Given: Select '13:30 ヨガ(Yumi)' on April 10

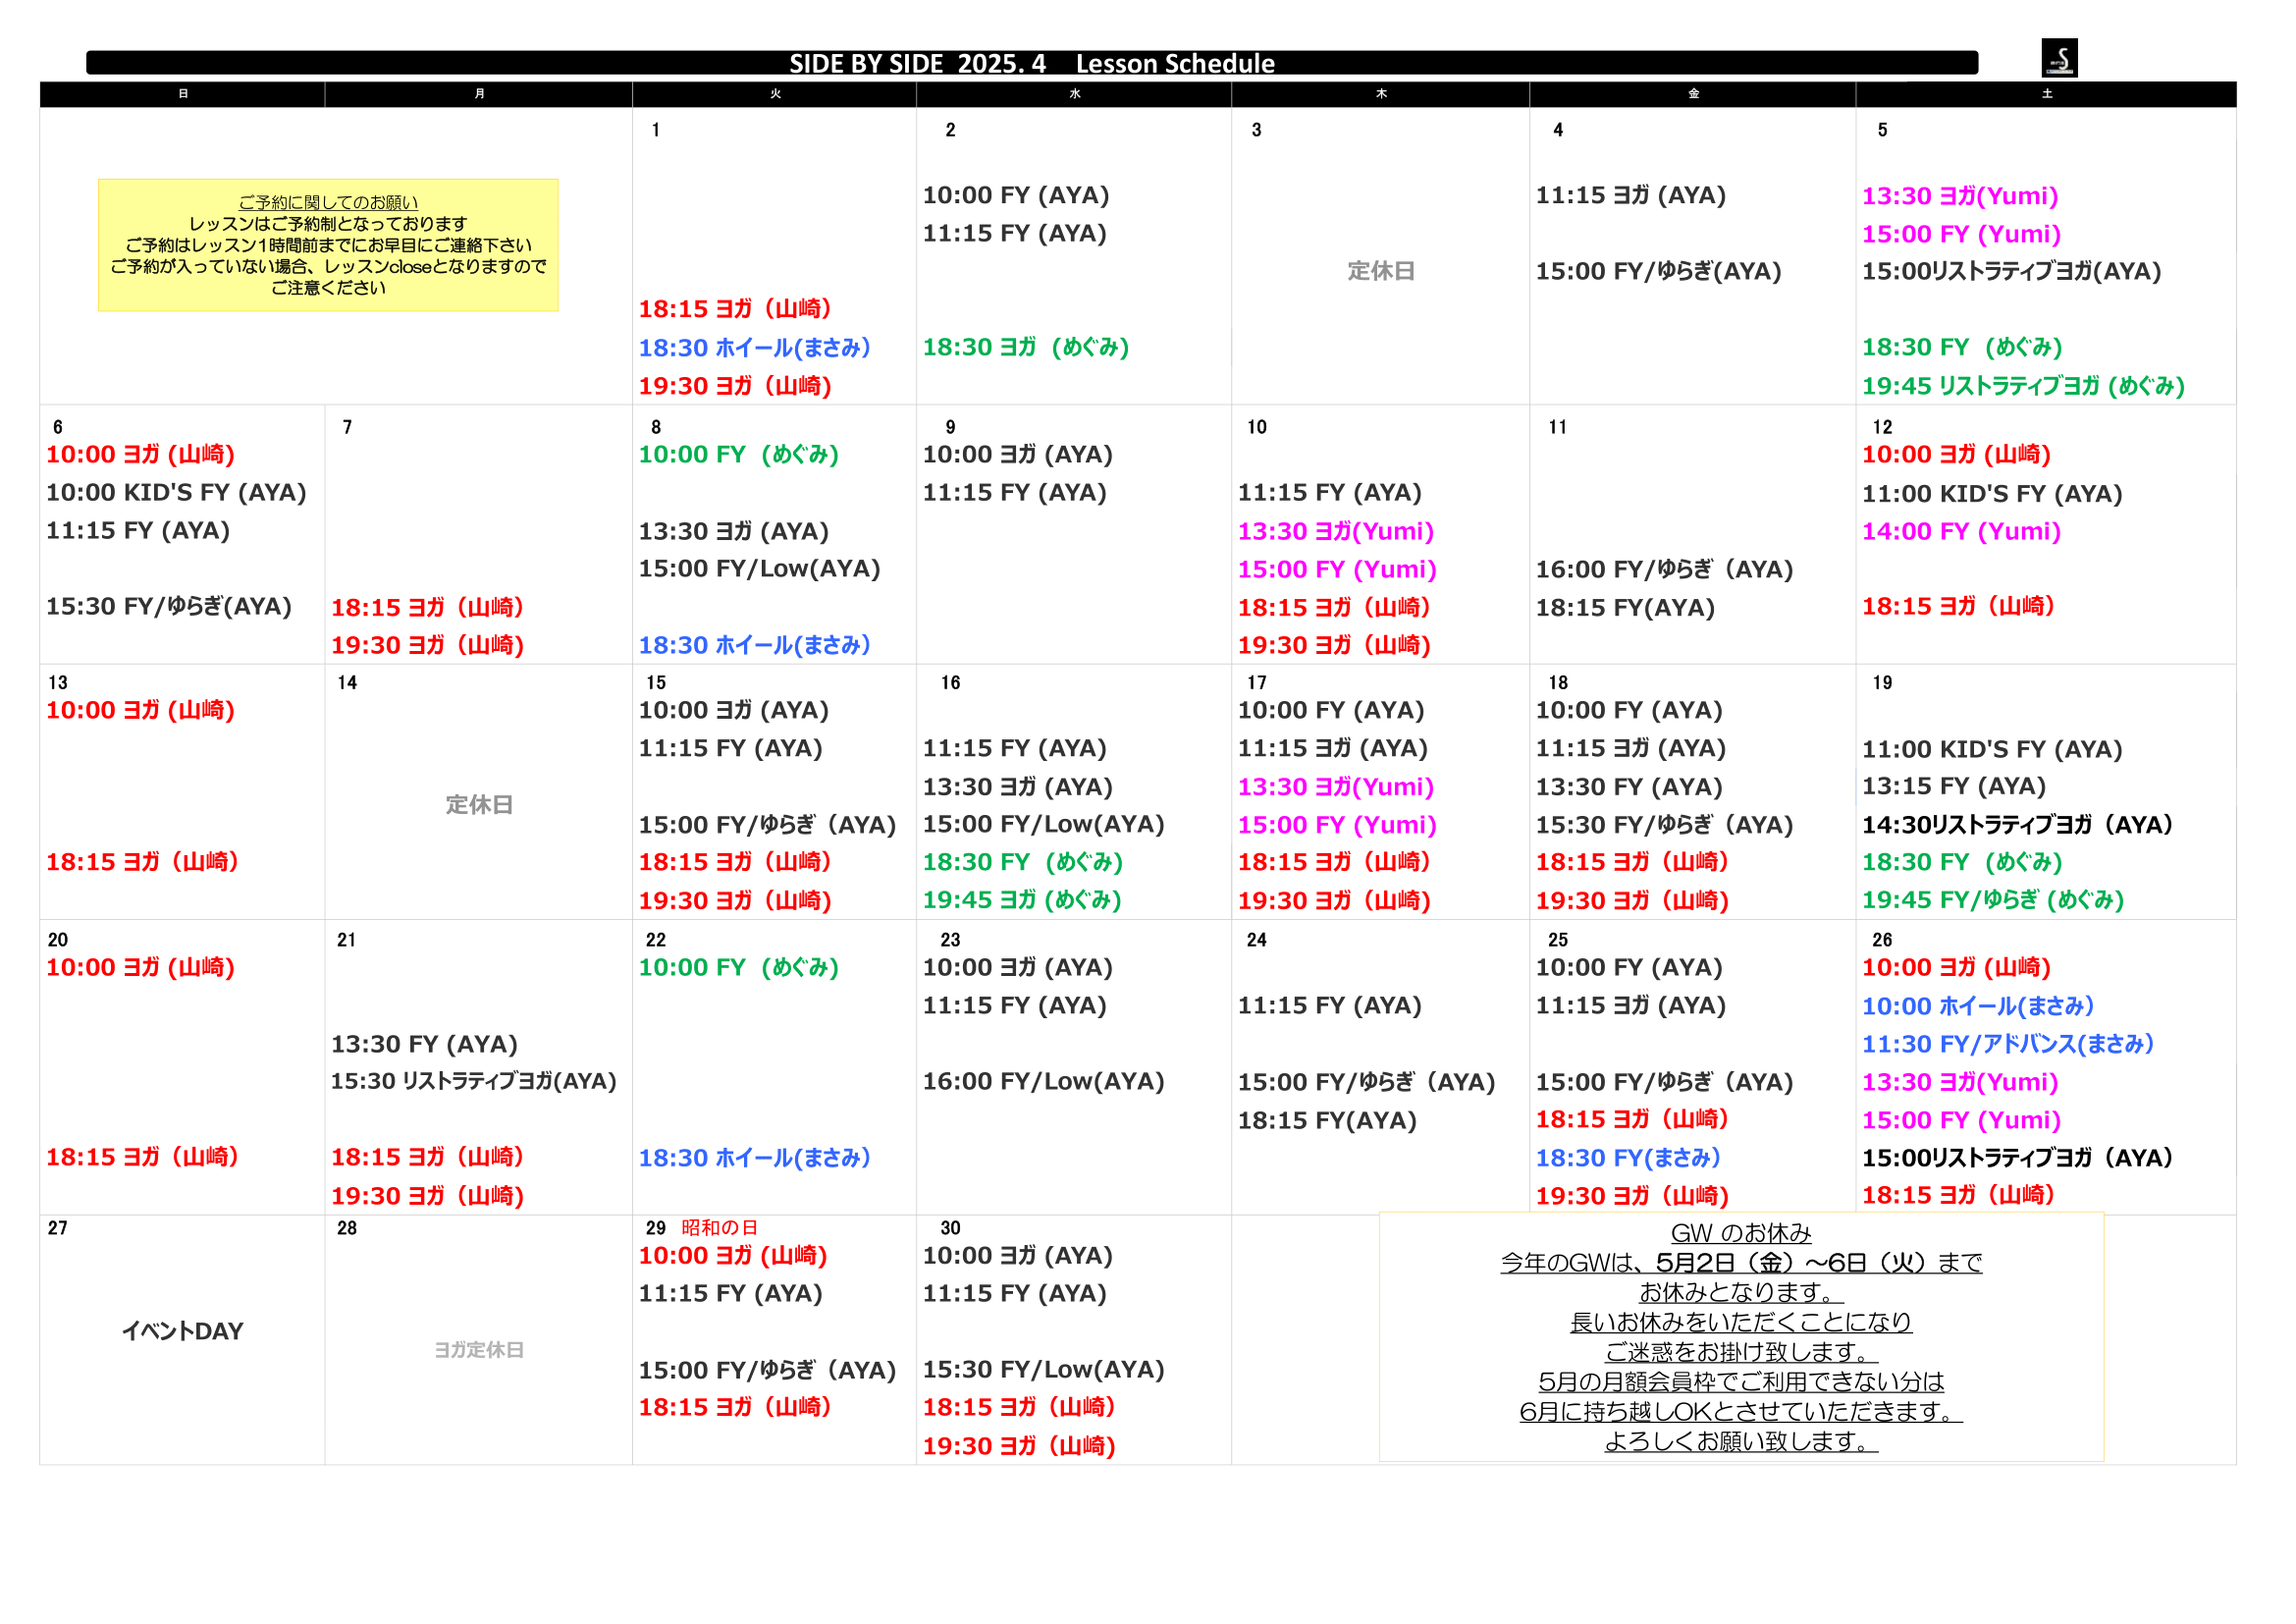Looking at the screenshot, I should pyautogui.click(x=1336, y=531).
